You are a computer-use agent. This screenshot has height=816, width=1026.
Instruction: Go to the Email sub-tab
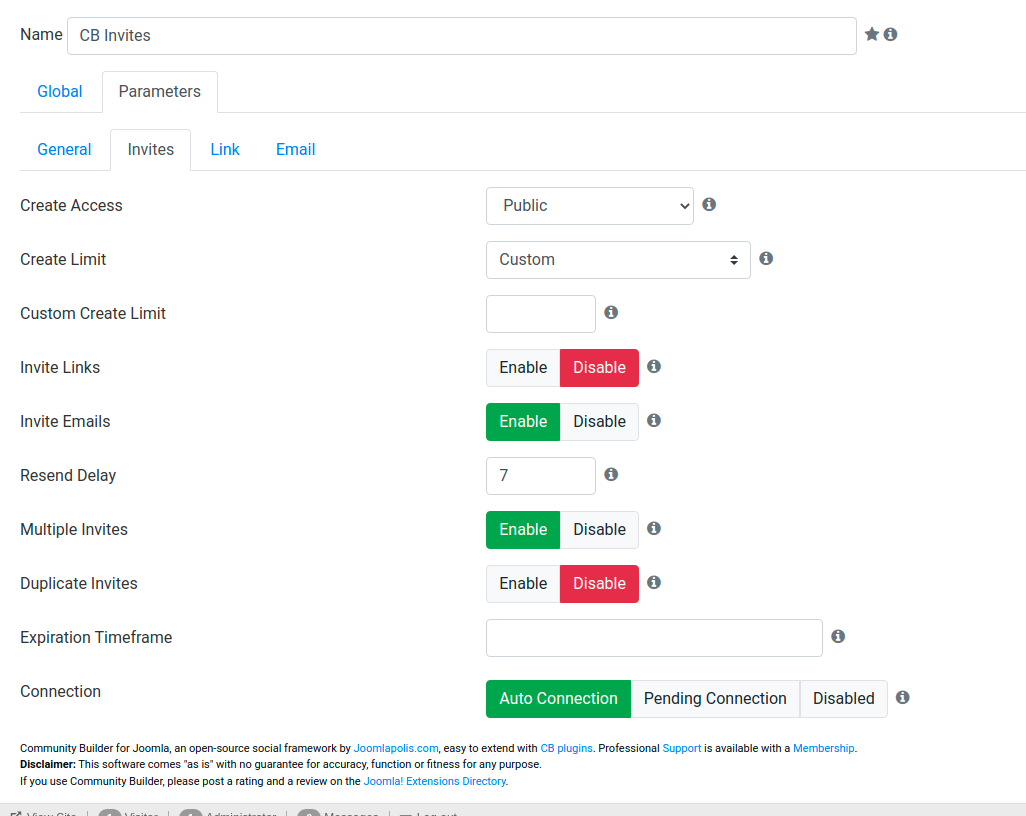coord(296,150)
